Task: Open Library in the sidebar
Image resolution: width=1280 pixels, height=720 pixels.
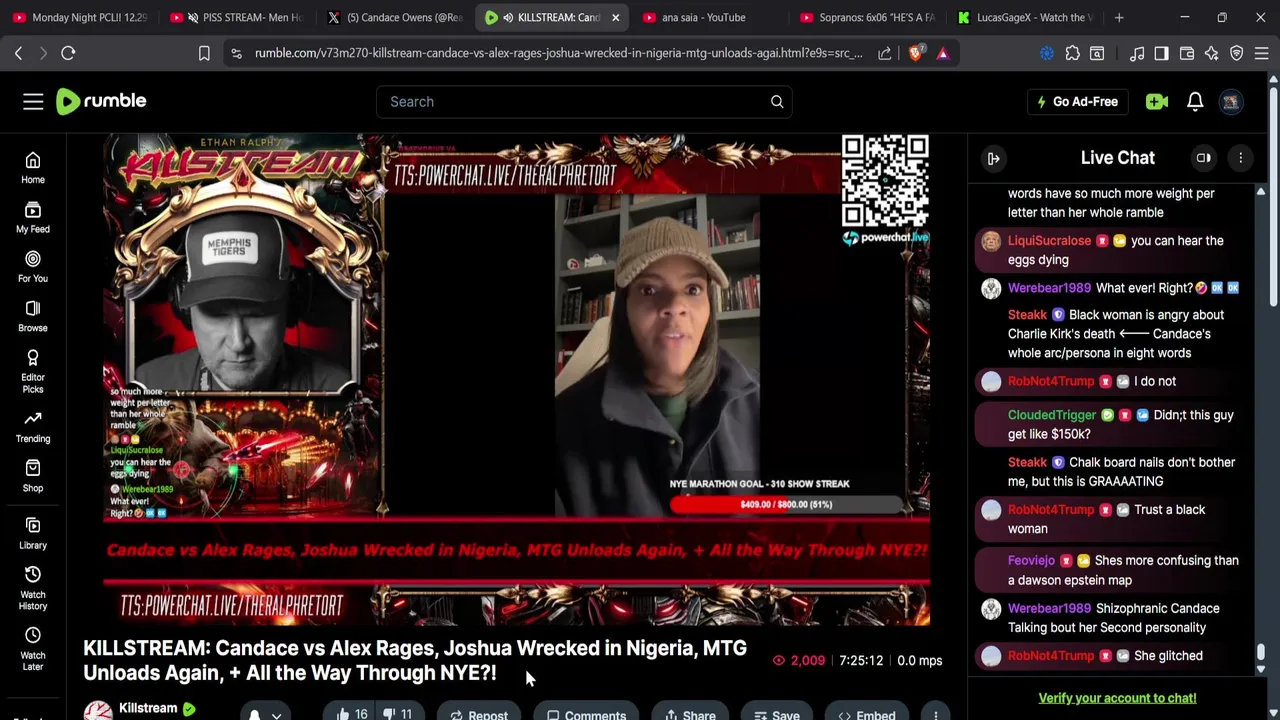Action: click(33, 533)
